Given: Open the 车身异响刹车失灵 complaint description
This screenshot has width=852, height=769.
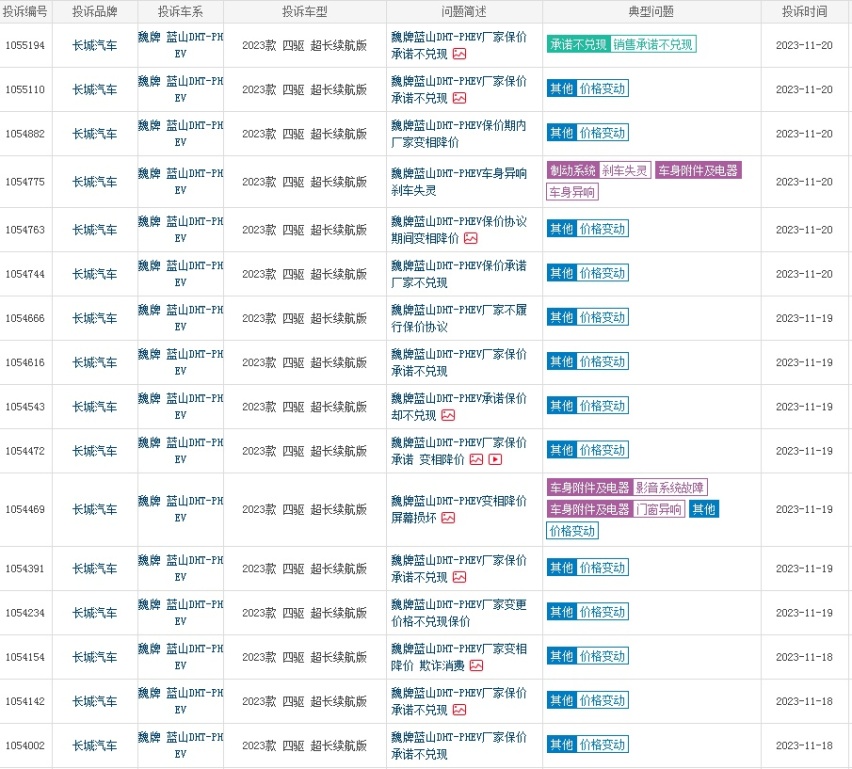Looking at the screenshot, I should [x=459, y=182].
